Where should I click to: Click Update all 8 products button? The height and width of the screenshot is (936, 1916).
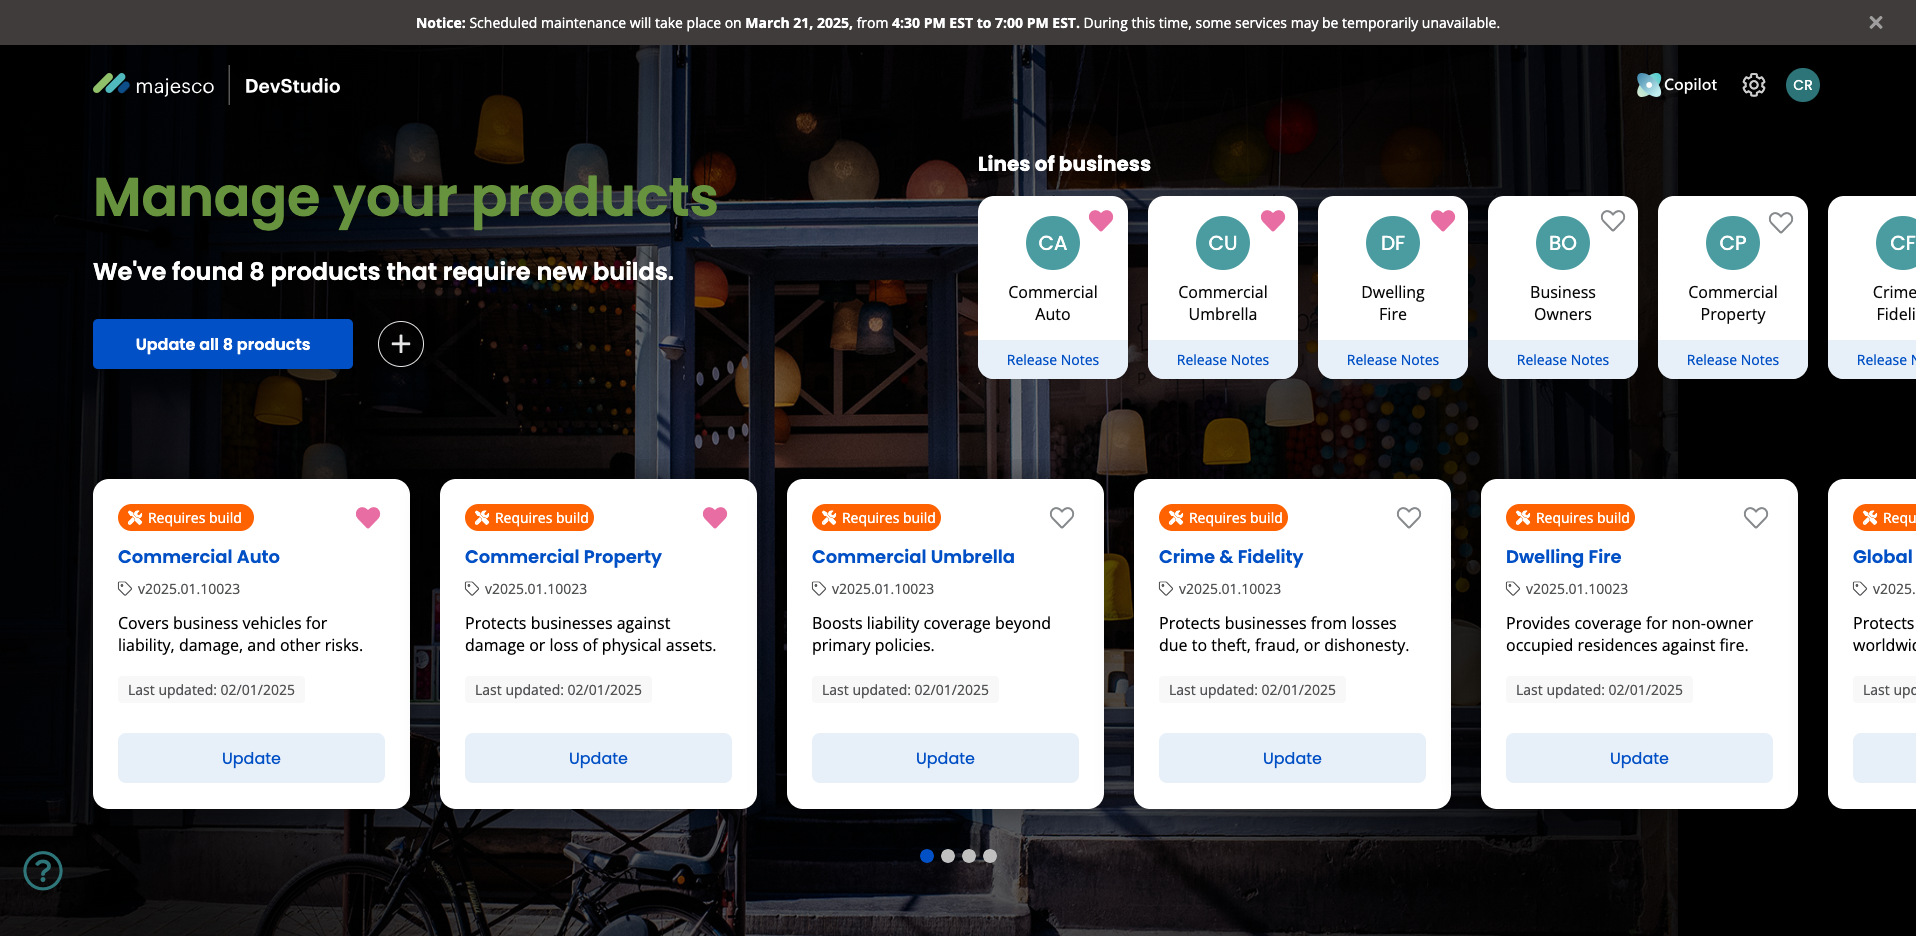point(223,344)
